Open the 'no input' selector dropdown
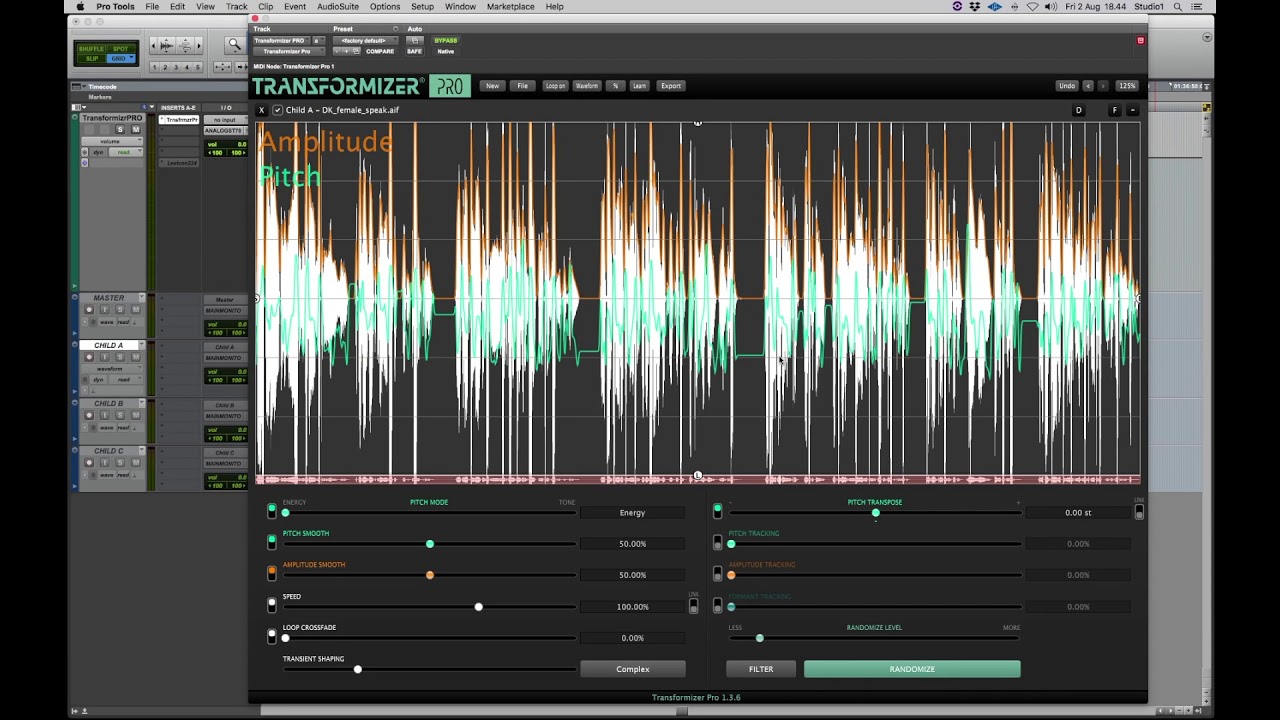This screenshot has height=720, width=1280. tap(225, 120)
